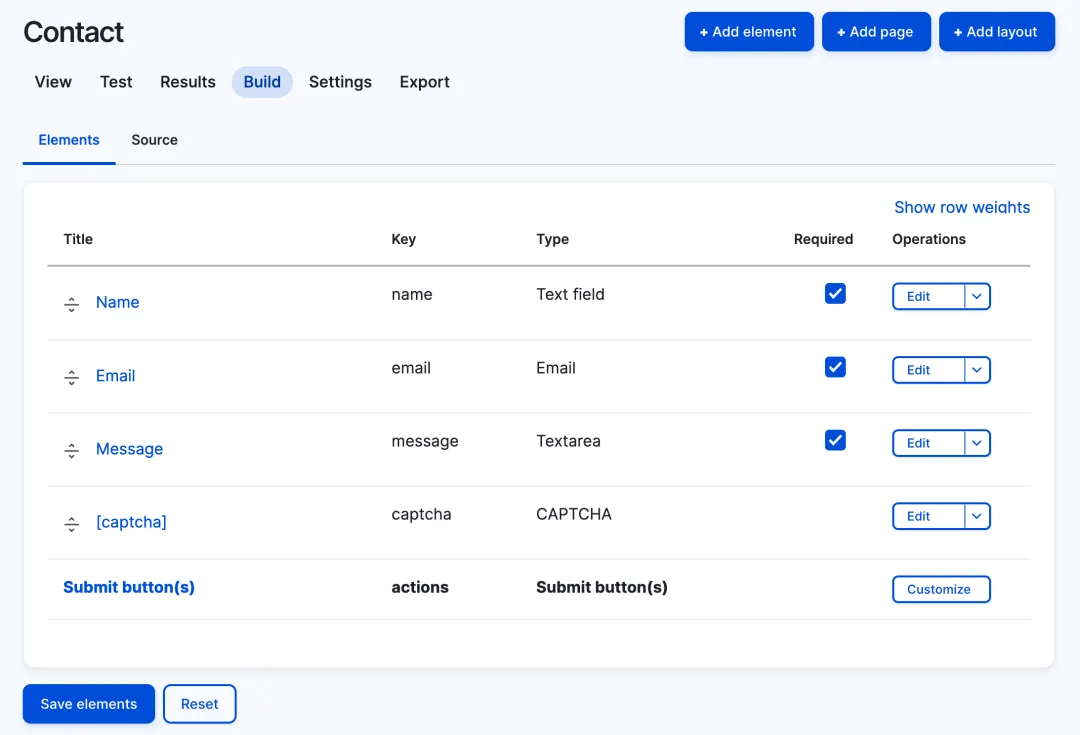Click the Add element button
The image size is (1080, 735).
[x=749, y=32]
